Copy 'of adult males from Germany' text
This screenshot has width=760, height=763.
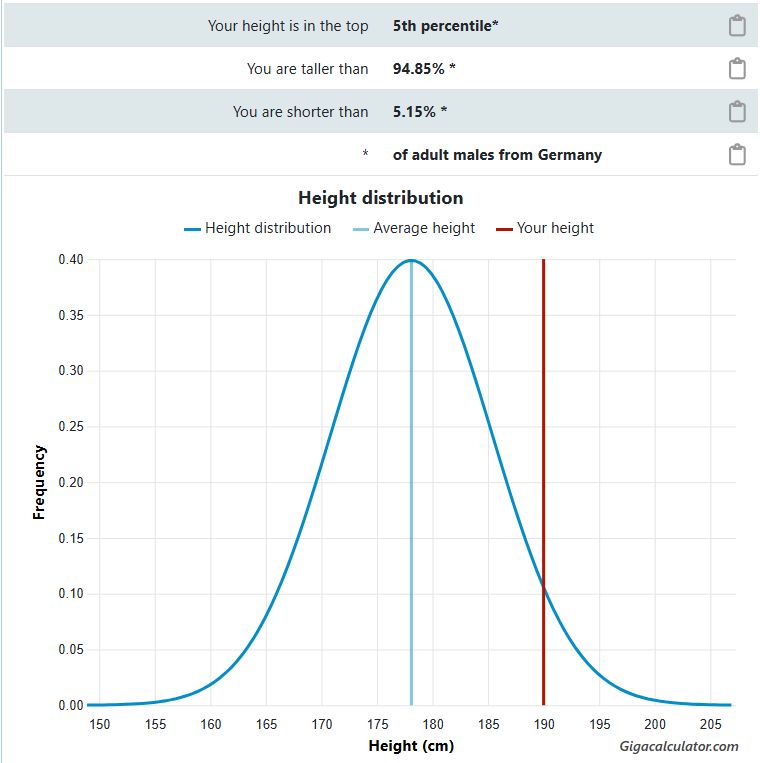737,155
